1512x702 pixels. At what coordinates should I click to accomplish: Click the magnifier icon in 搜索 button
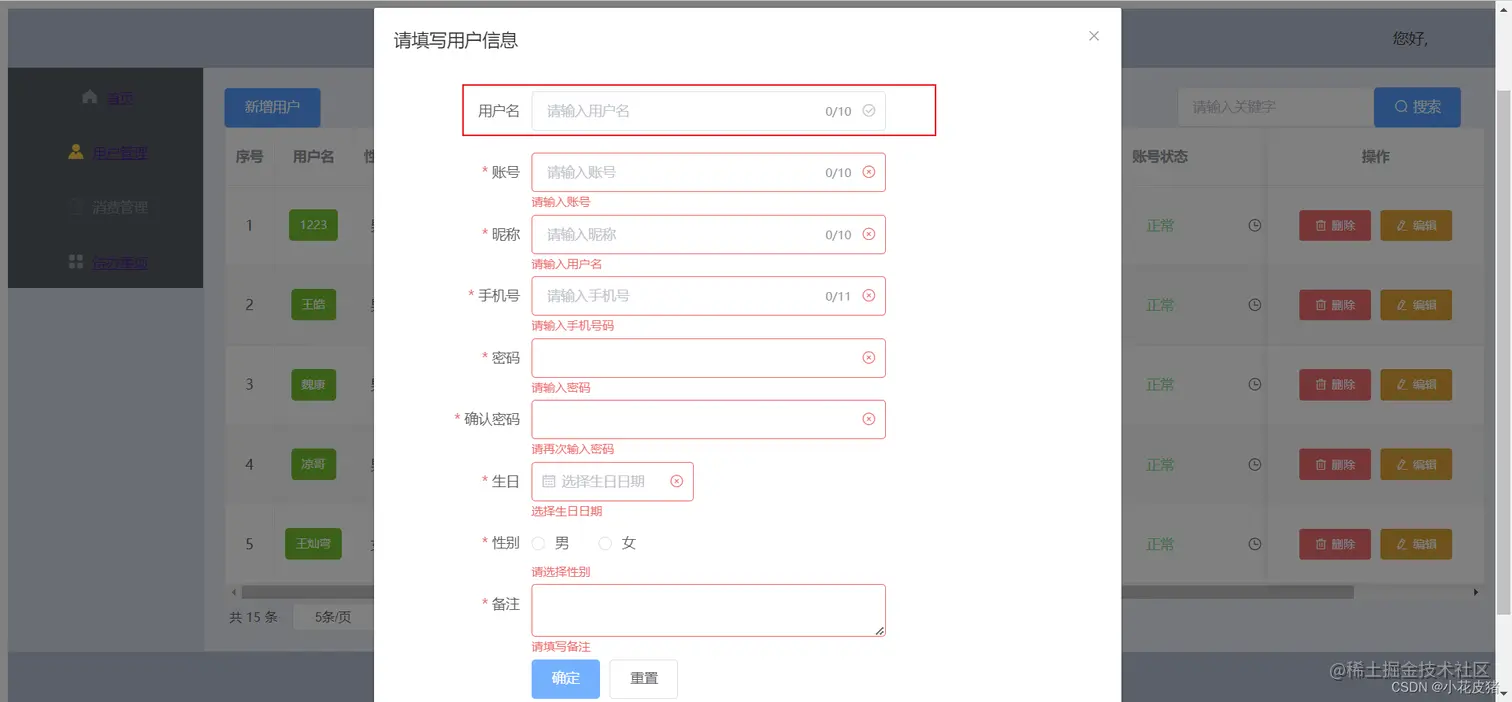1401,106
